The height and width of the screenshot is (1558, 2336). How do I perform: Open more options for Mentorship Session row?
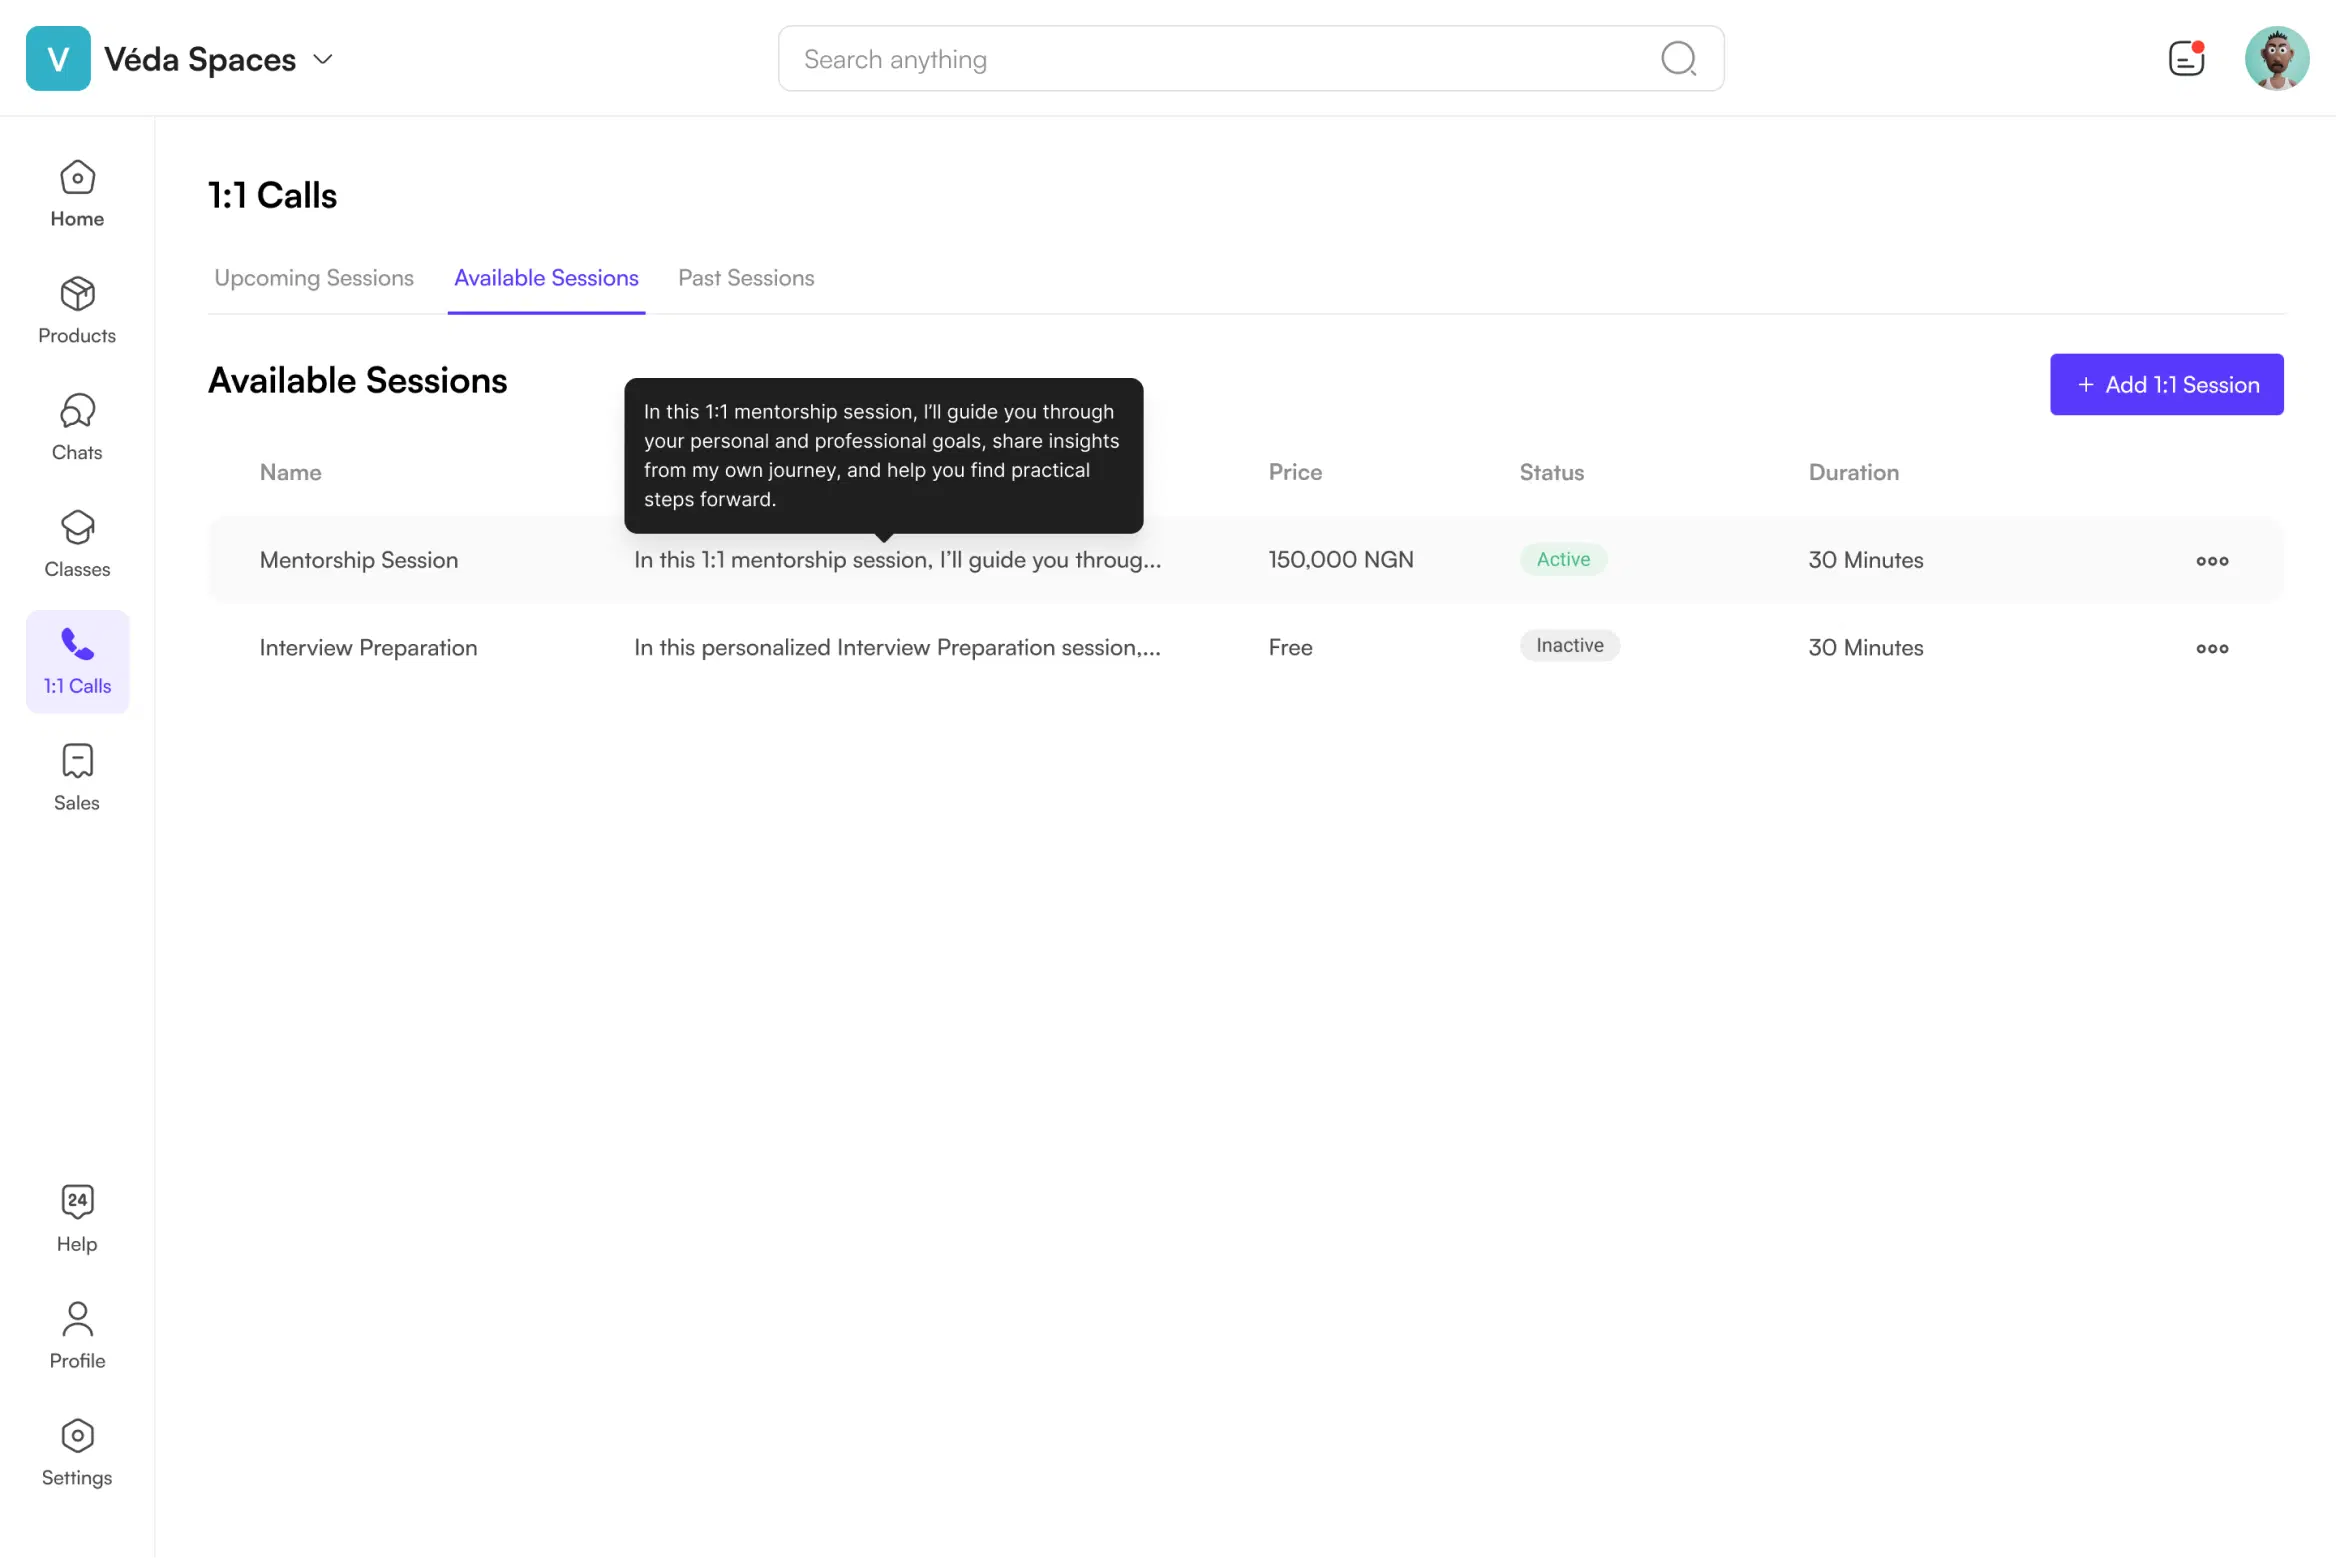[x=2212, y=561]
